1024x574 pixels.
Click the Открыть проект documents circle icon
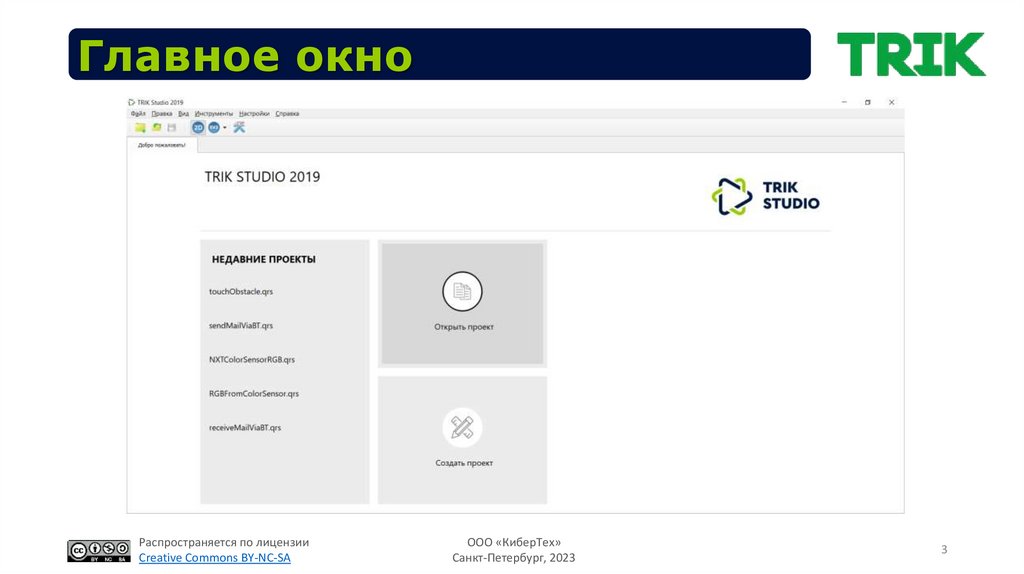pyautogui.click(x=462, y=291)
